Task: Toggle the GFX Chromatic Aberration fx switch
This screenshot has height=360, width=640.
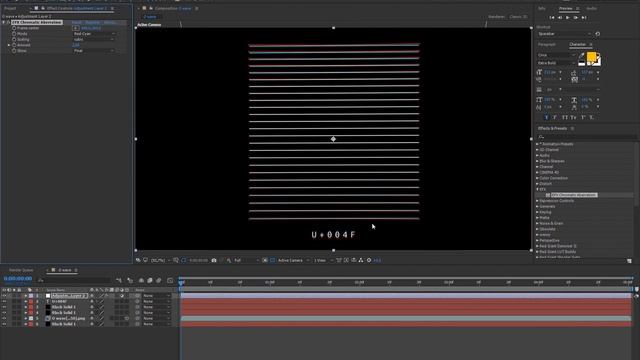Action: pyautogui.click(x=8, y=22)
